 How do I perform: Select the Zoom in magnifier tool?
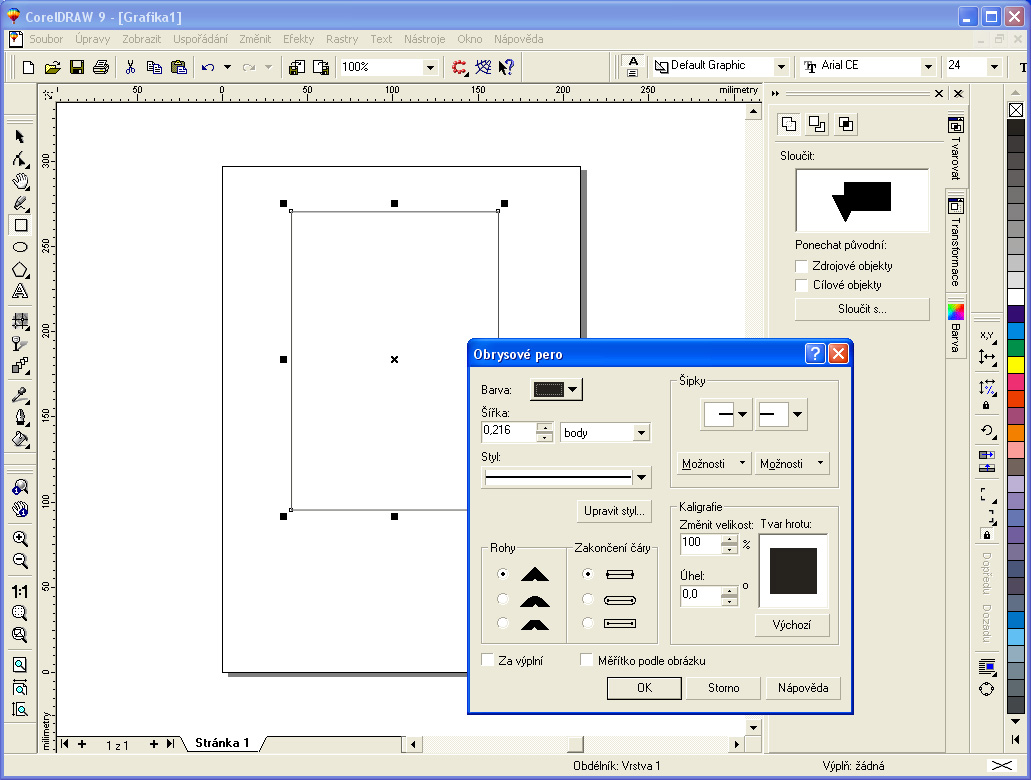(20, 538)
